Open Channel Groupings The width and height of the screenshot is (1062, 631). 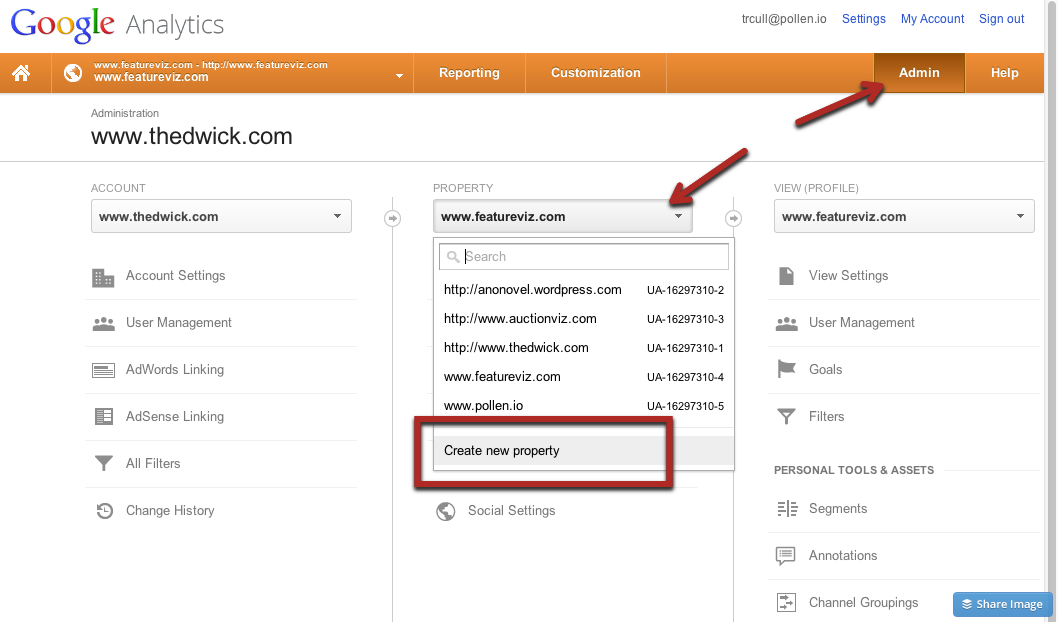tap(864, 603)
